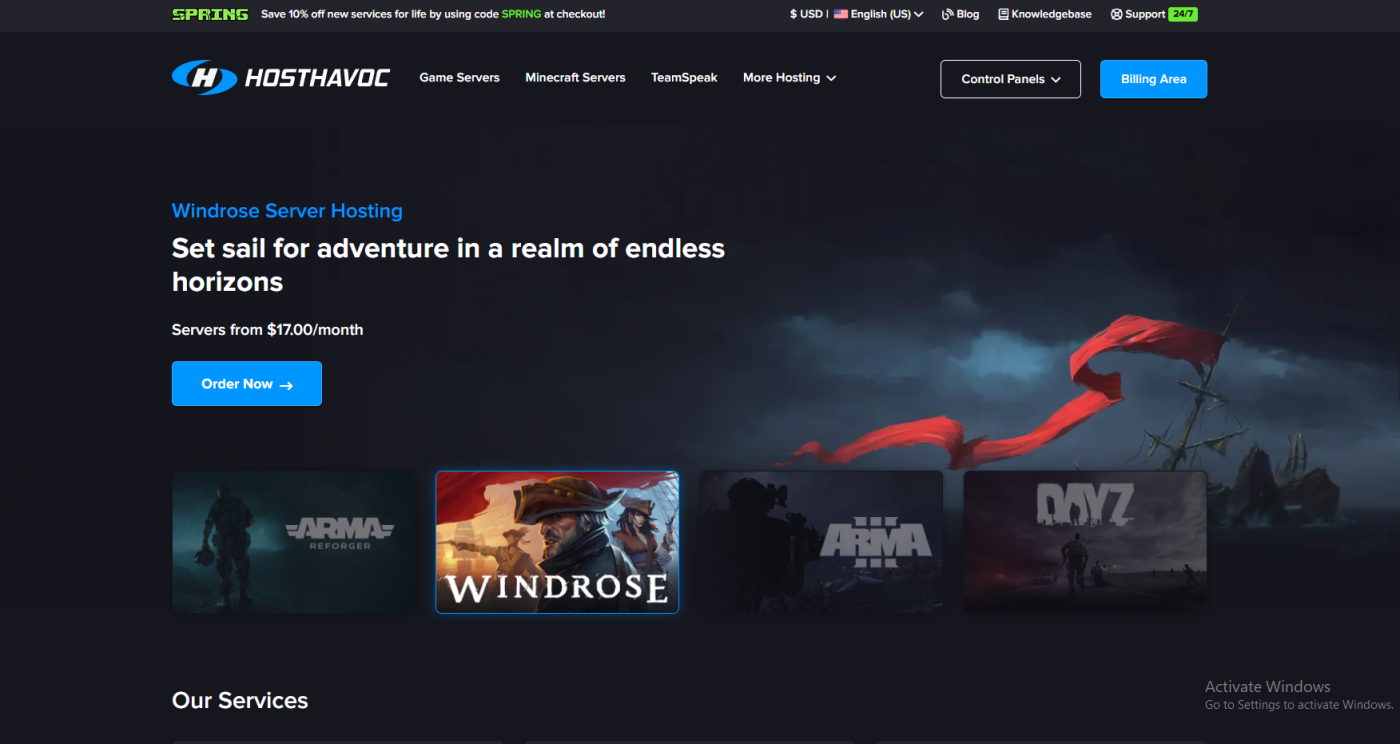The width and height of the screenshot is (1400, 744).
Task: Select the DayZ game thumbnail
Action: coord(1085,542)
